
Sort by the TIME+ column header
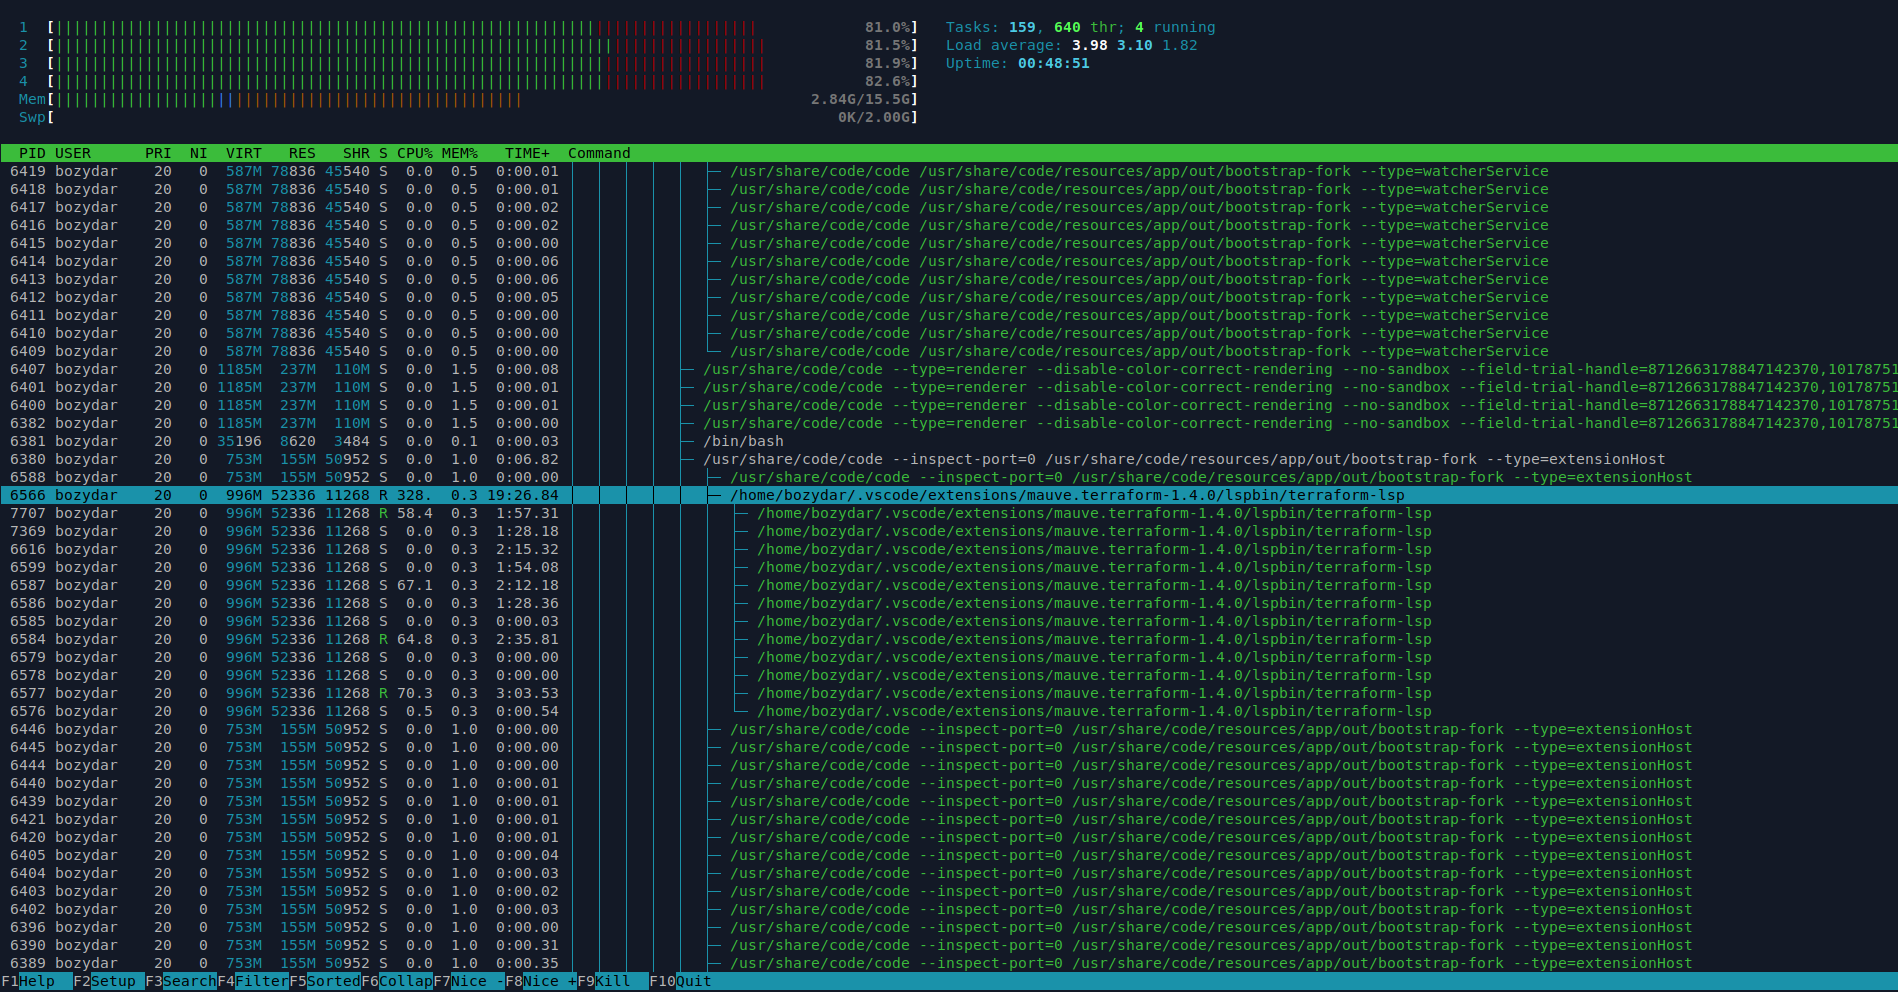coord(527,153)
